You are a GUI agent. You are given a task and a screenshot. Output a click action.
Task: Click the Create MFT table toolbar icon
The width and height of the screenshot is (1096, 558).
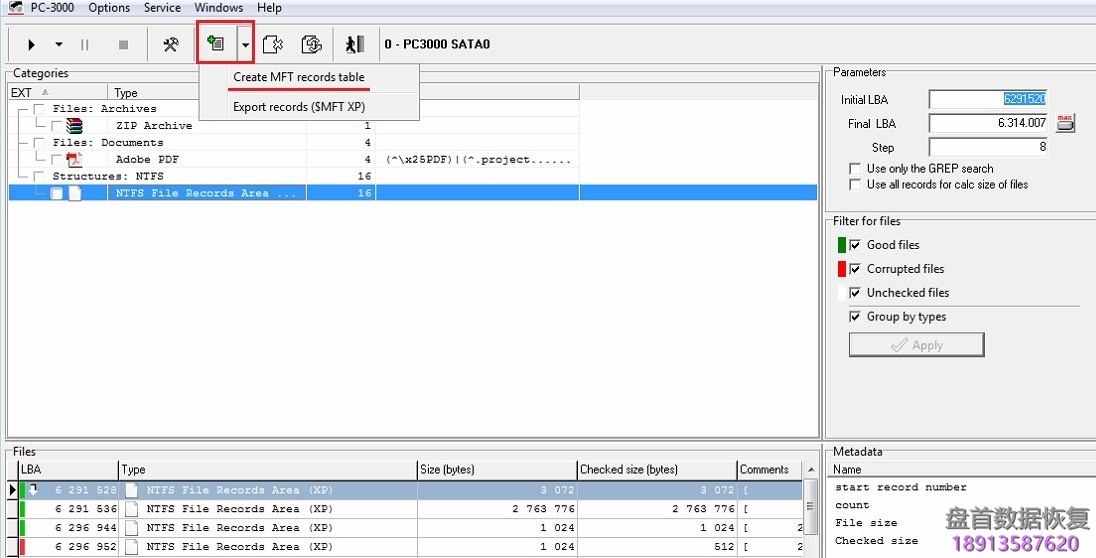[215, 44]
